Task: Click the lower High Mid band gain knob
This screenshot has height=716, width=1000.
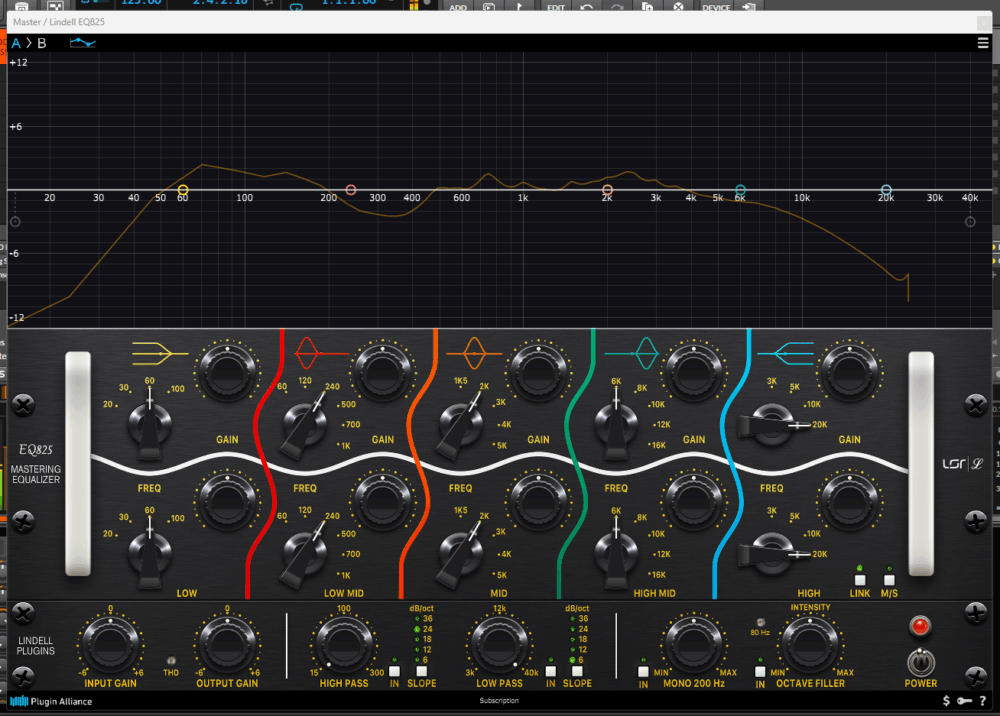Action: pos(694,502)
